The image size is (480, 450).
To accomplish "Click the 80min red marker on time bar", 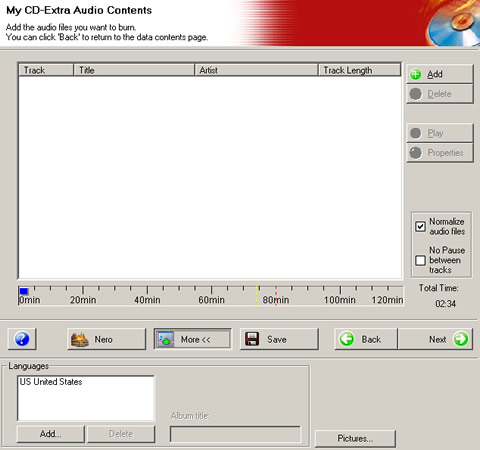I will coord(276,295).
